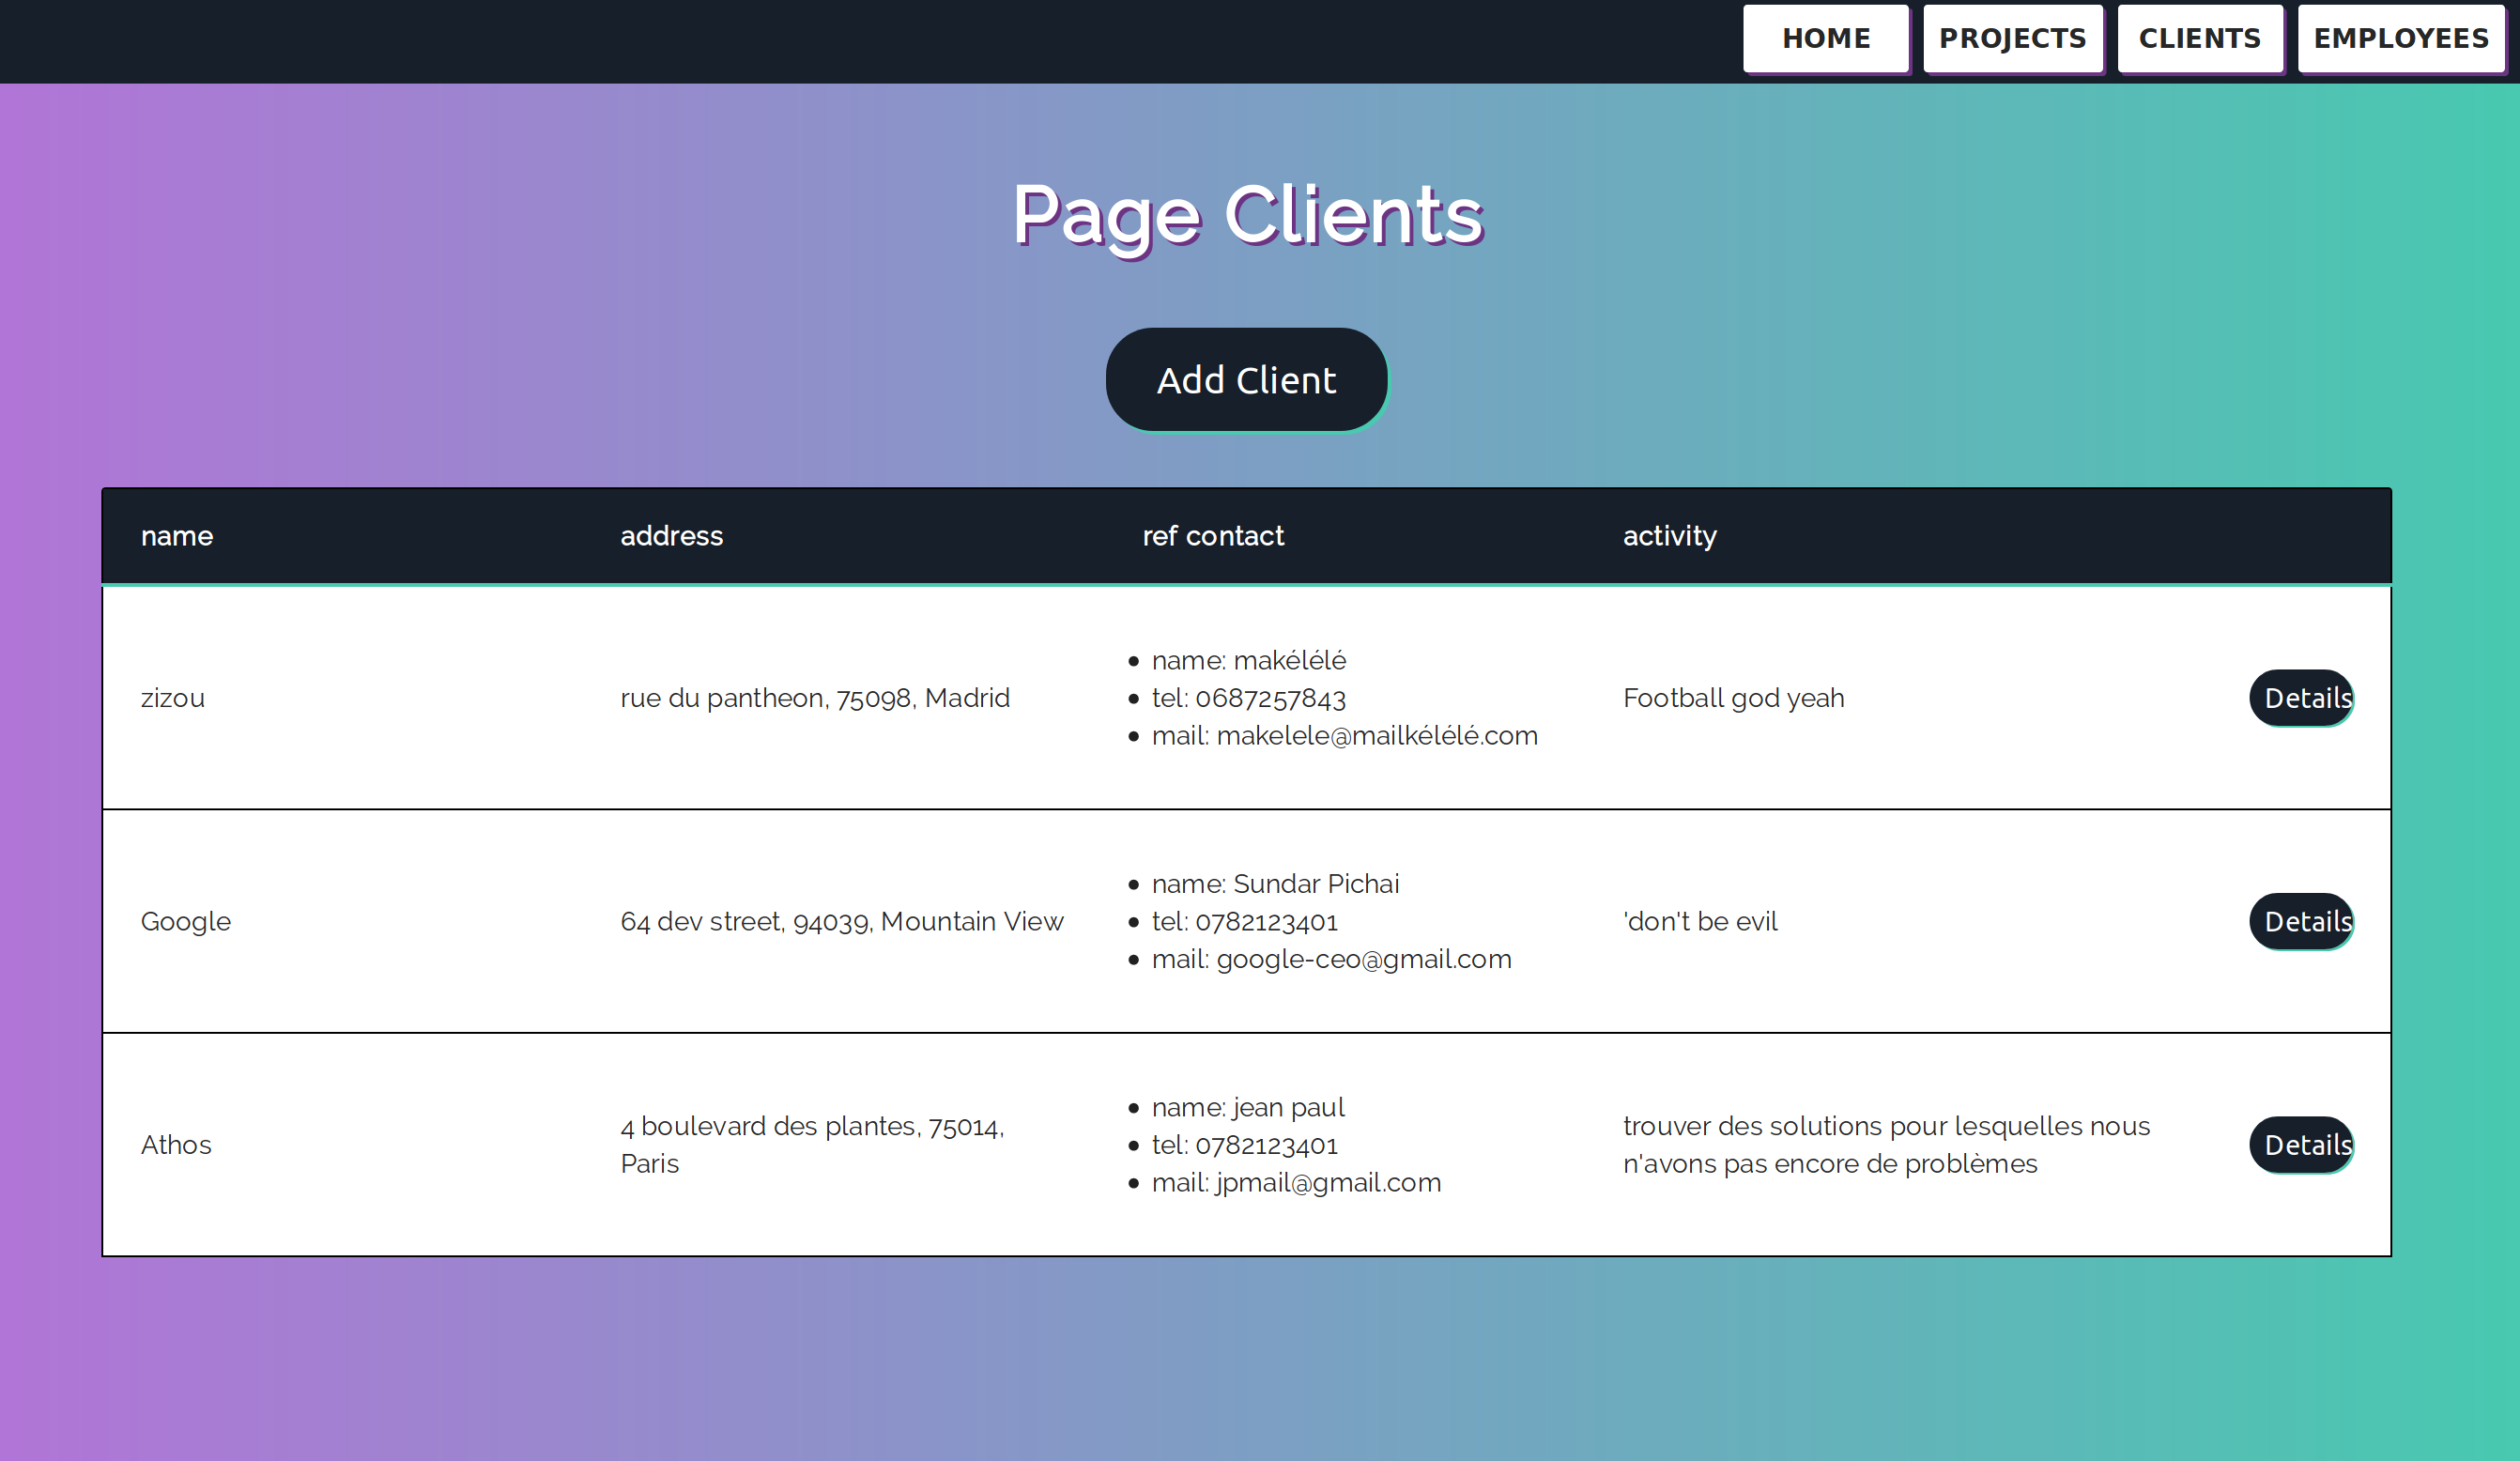Click the activity column header

[x=1669, y=536]
